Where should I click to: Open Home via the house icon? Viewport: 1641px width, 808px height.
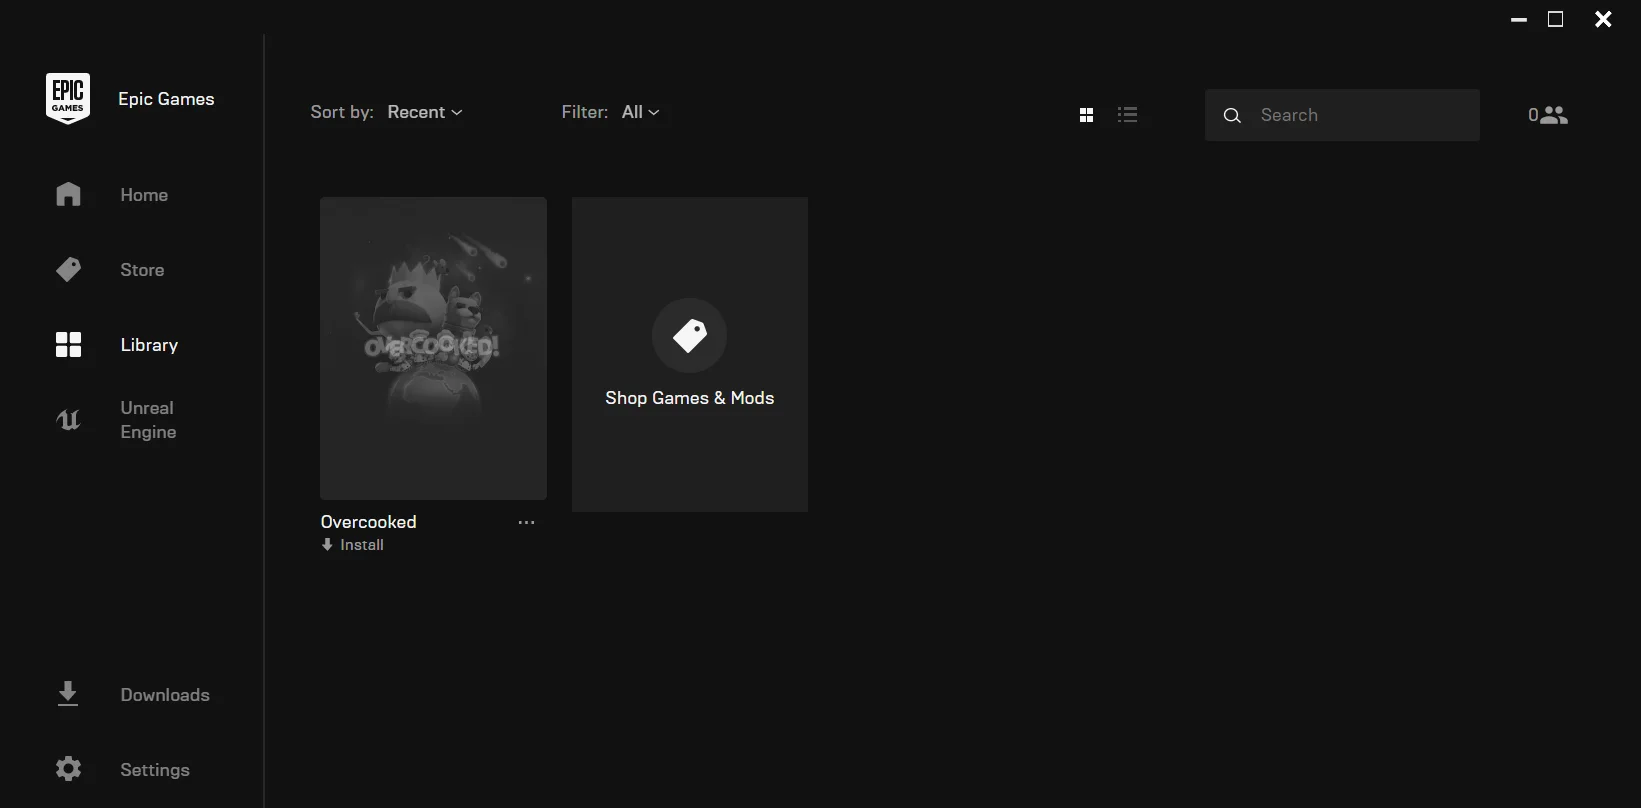click(68, 194)
